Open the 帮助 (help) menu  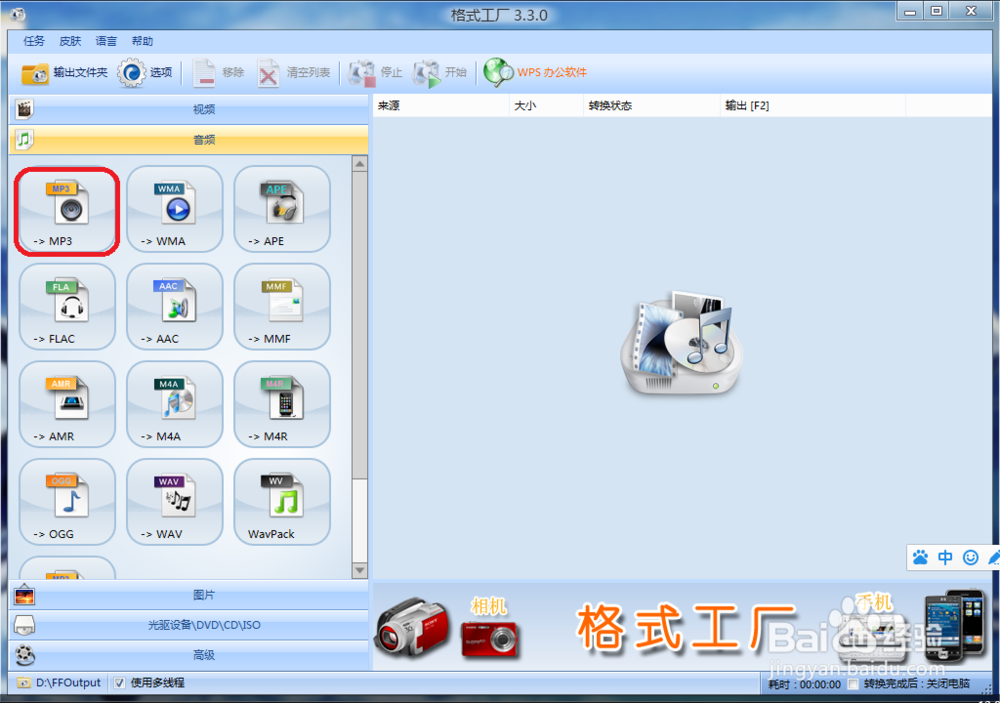tap(142, 41)
